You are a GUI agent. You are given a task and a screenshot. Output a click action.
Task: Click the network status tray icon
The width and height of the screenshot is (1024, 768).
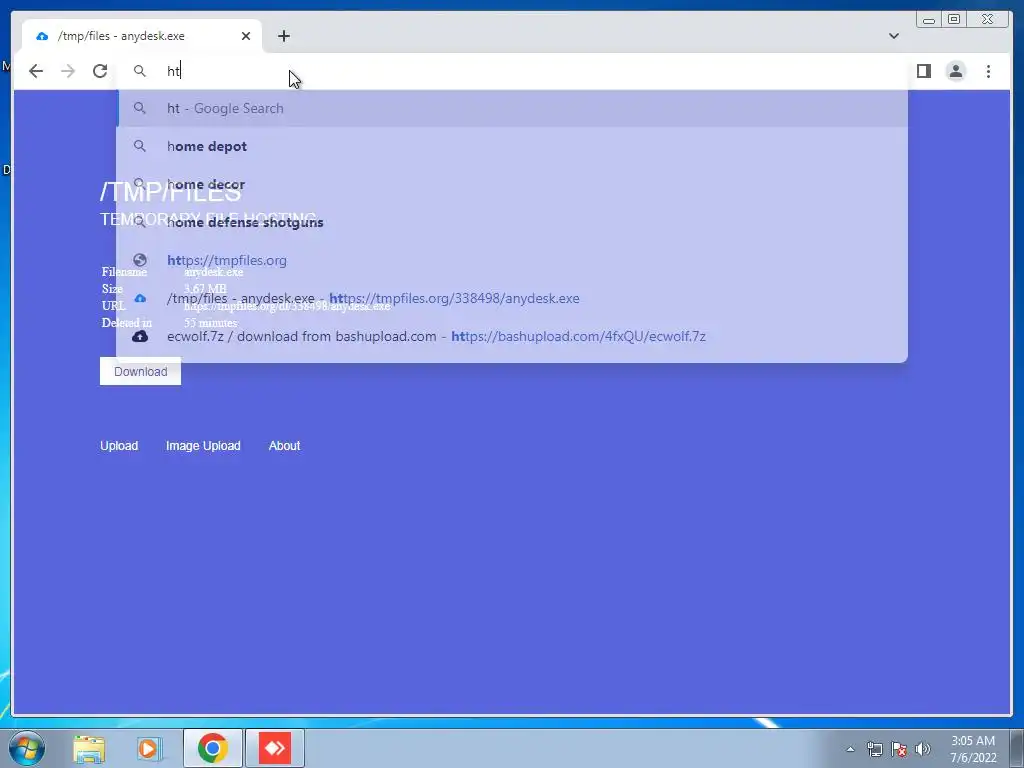point(874,749)
